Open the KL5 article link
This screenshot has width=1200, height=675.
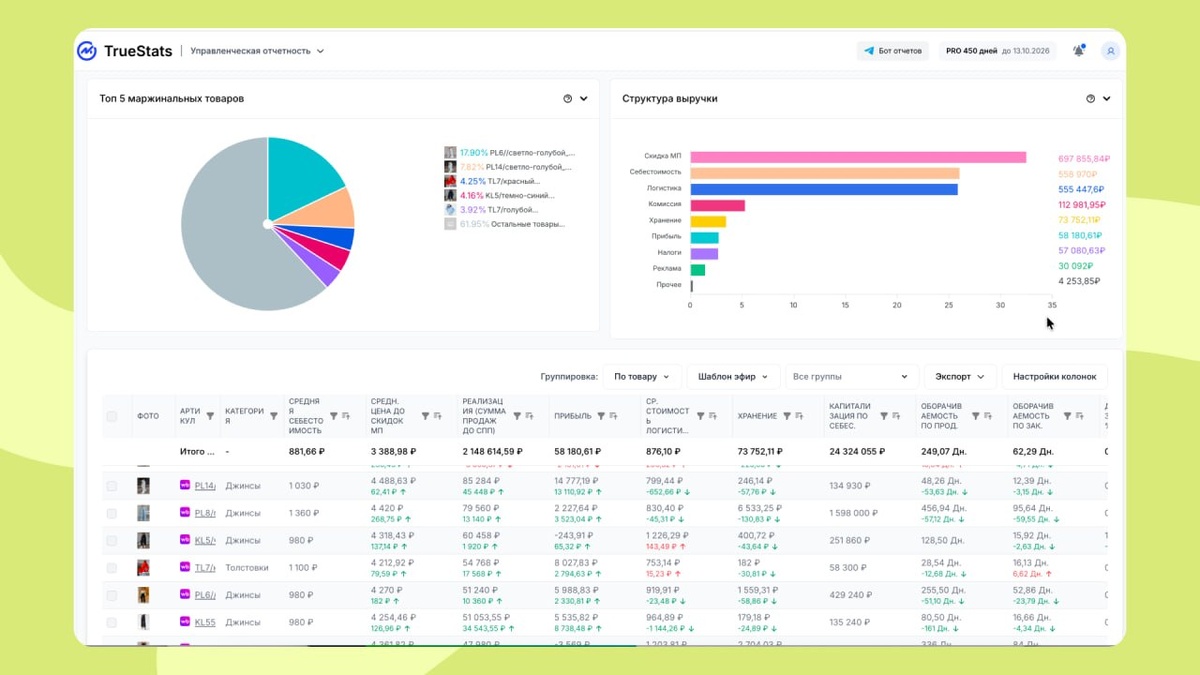204,540
